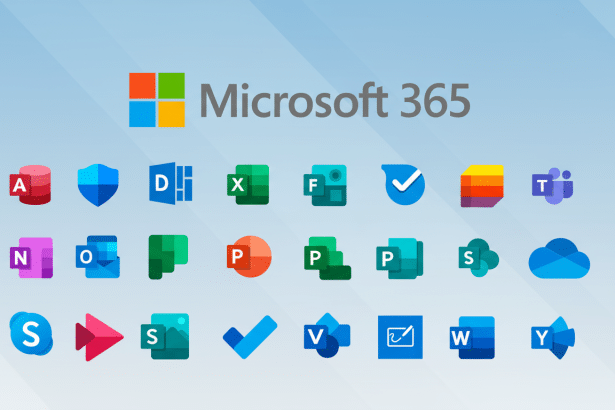This screenshot has width=615, height=410.
Task: Click the Kaizala checkmark bubble icon
Action: [403, 184]
